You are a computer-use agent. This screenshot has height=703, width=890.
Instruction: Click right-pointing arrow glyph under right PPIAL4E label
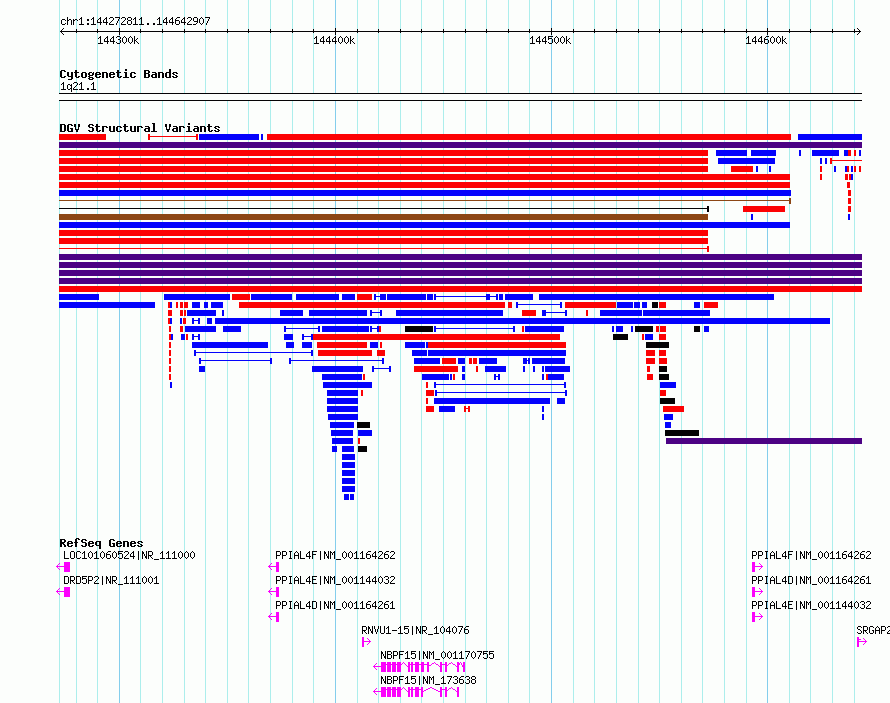(757, 617)
